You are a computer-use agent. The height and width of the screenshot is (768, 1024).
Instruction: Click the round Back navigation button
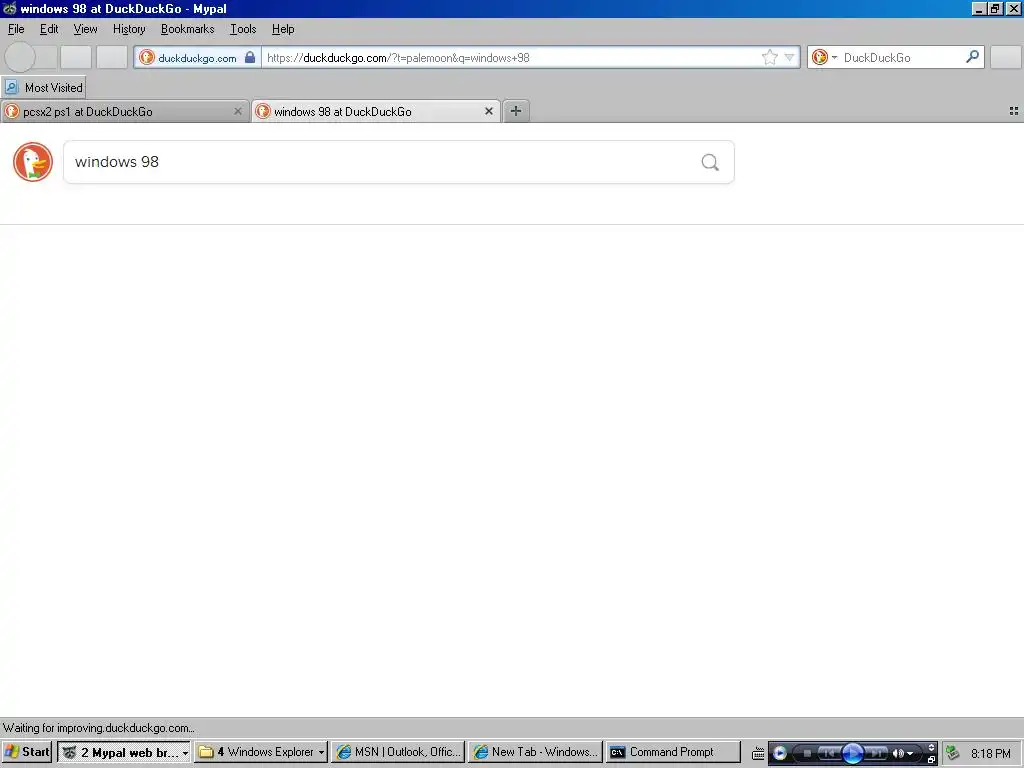(x=20, y=57)
